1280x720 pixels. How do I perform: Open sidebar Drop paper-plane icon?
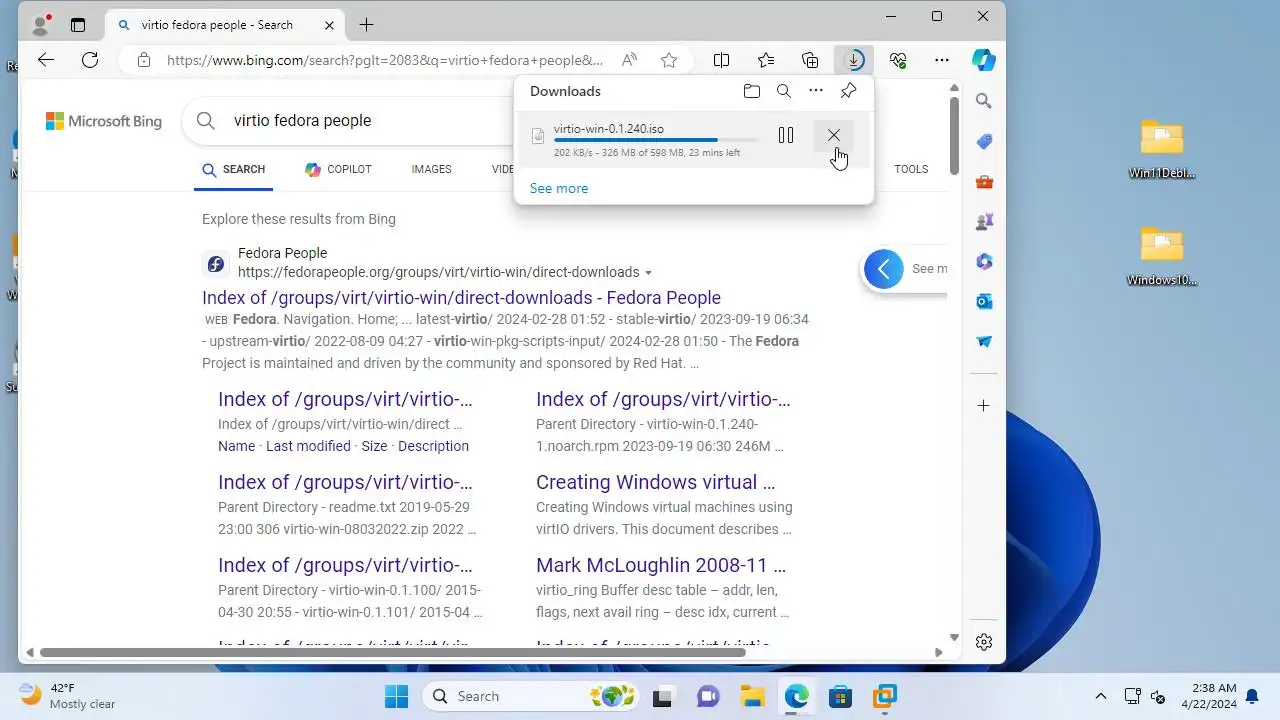click(x=984, y=341)
